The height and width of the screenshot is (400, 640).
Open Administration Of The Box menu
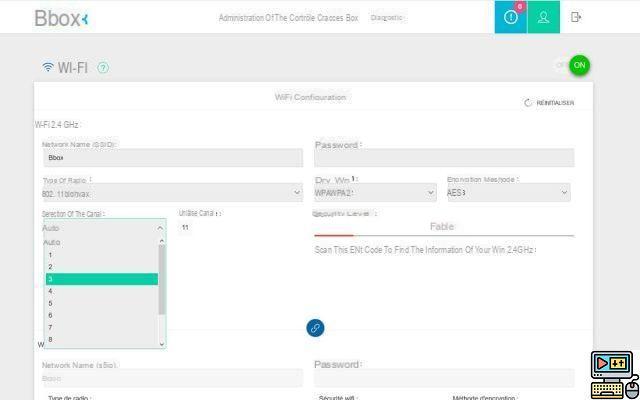(x=288, y=18)
